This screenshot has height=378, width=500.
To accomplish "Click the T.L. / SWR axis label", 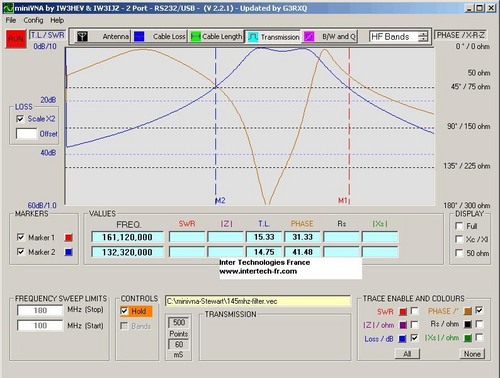I will point(48,35).
